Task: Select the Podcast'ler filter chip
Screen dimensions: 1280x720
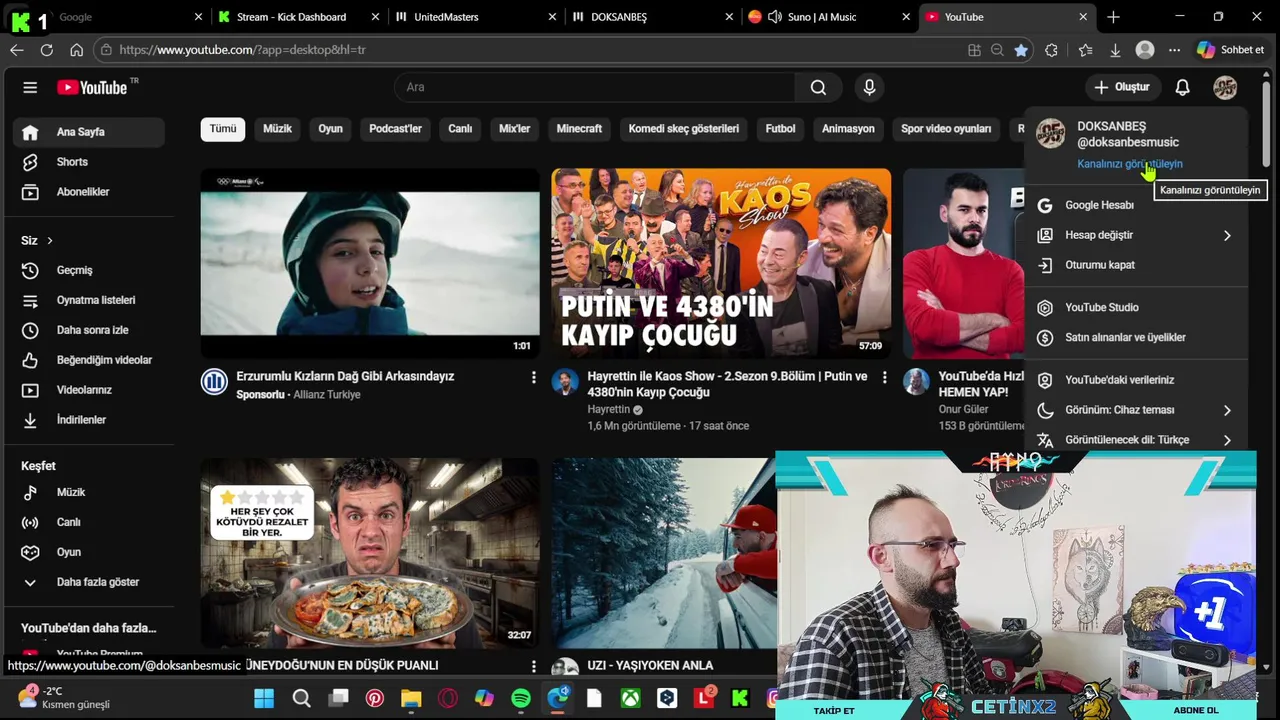Action: click(395, 129)
